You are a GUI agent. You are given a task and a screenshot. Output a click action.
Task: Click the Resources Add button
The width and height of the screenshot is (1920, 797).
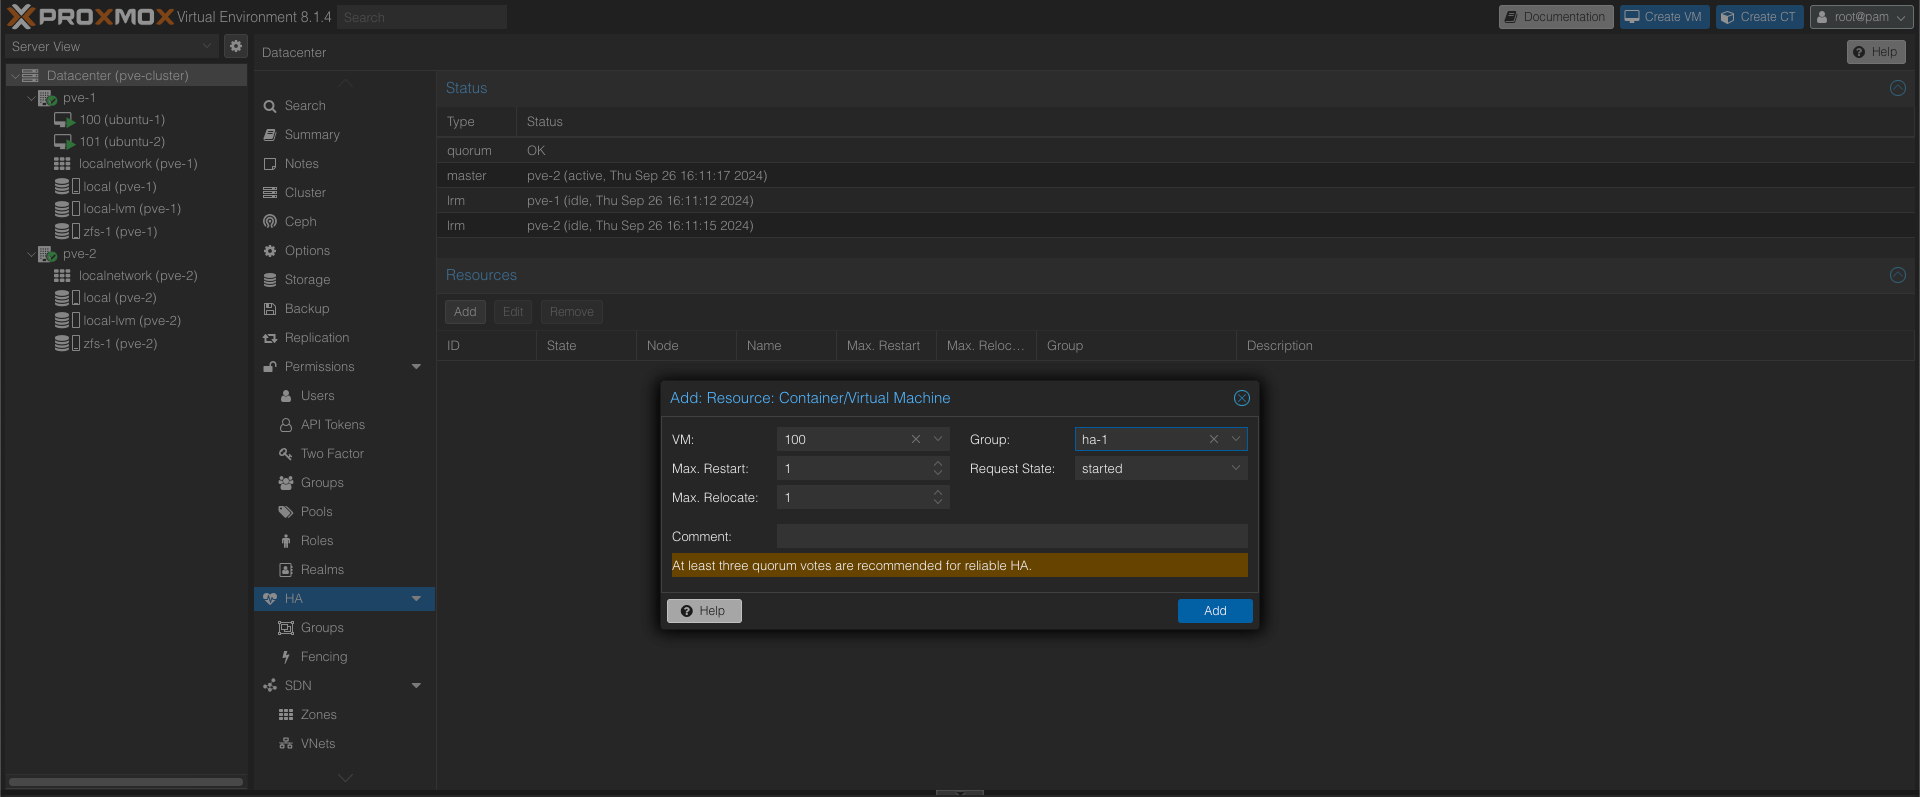pos(465,312)
